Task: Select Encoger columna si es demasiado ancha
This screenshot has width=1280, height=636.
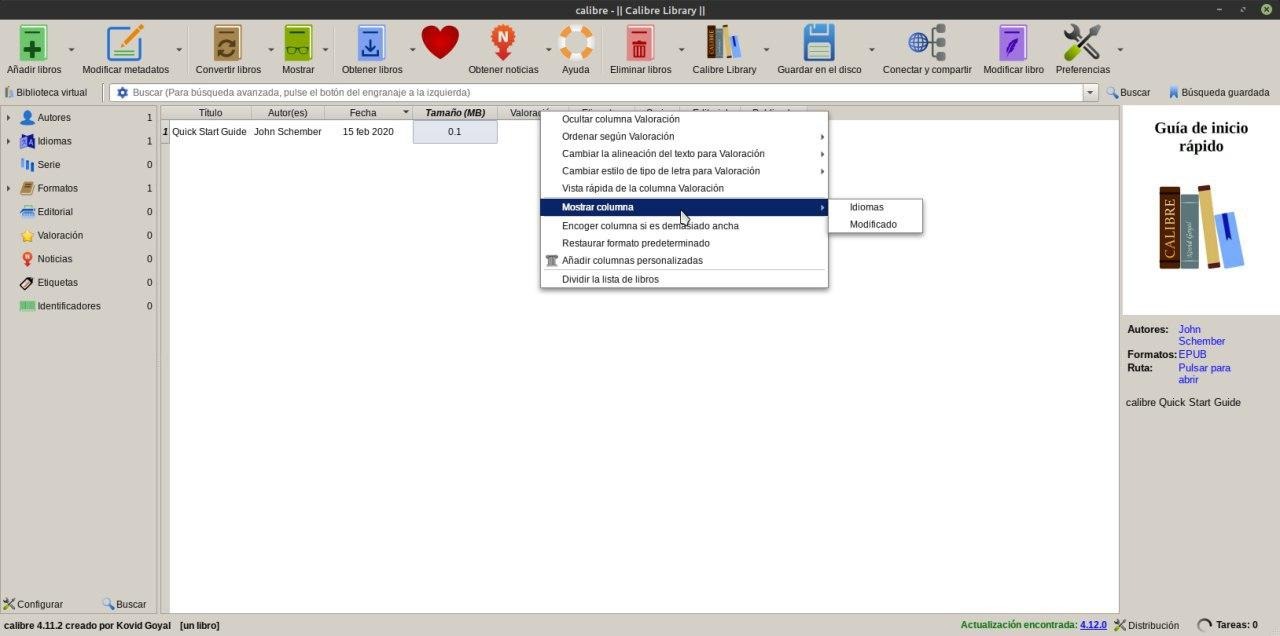Action: pos(684,225)
